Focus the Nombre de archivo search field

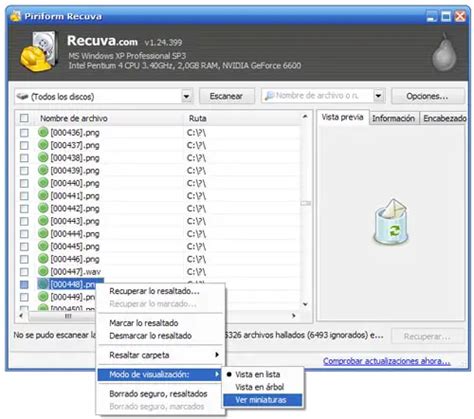[323, 96]
